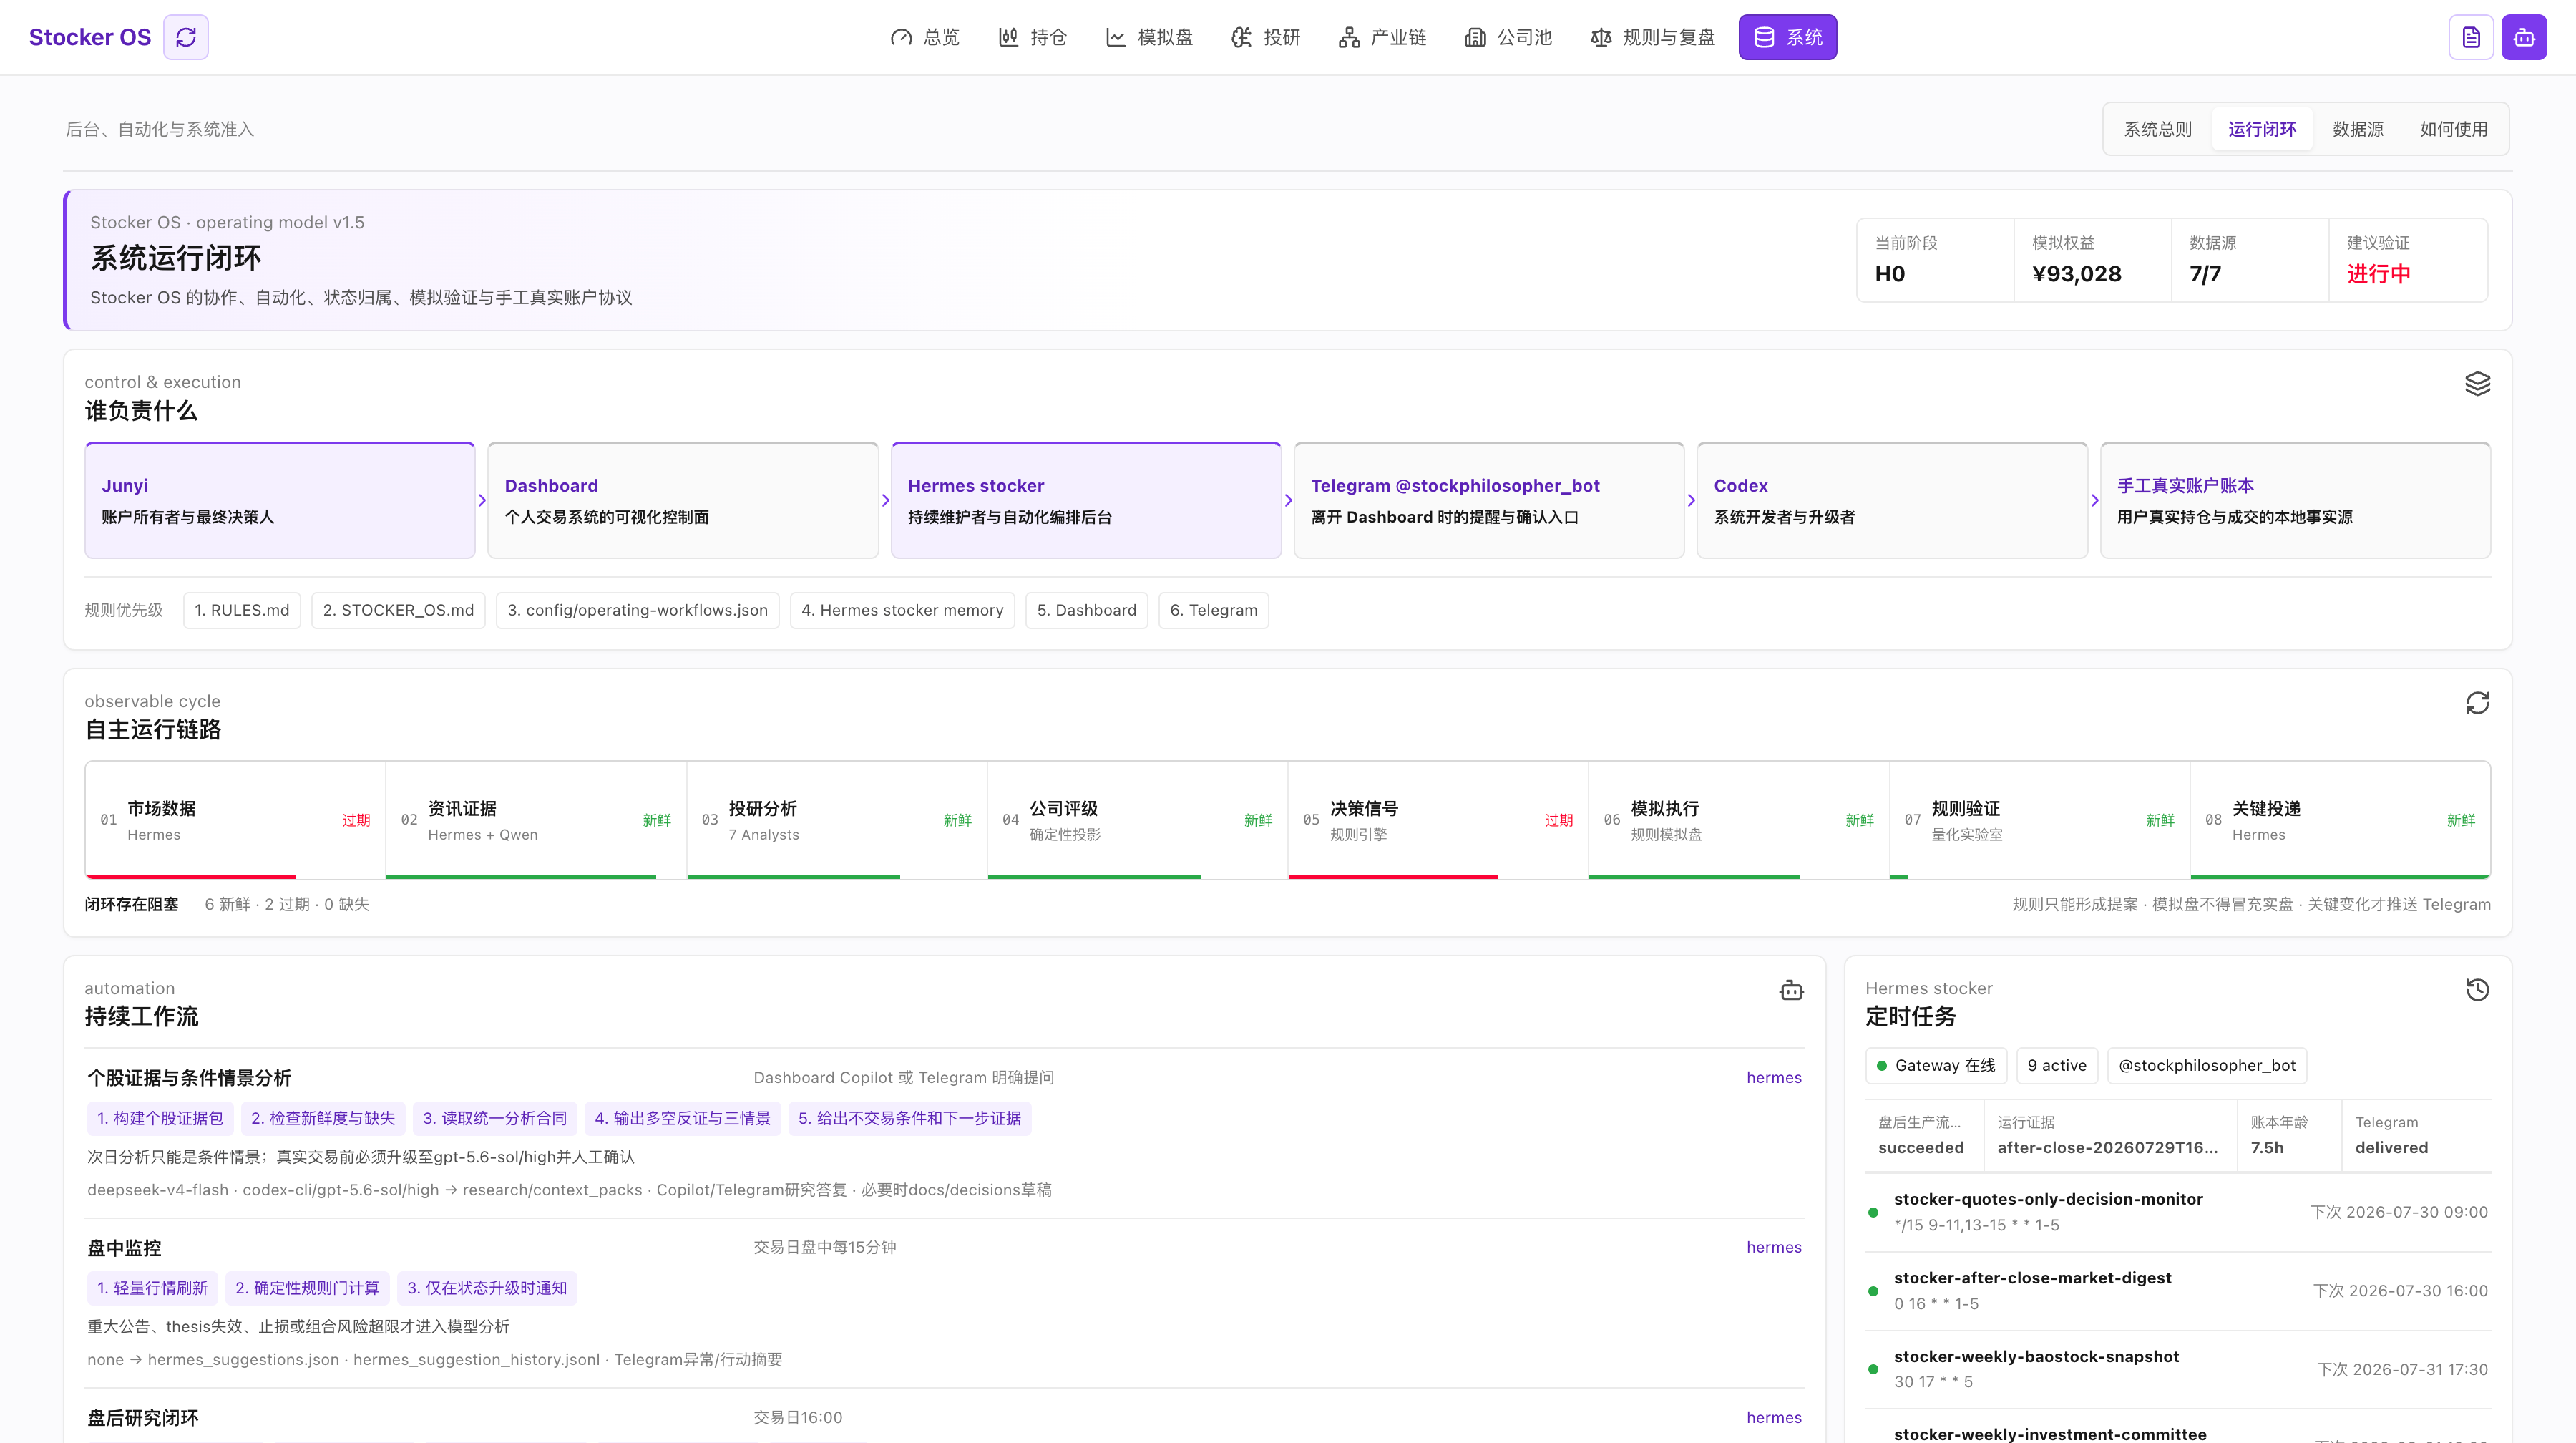Image resolution: width=2576 pixels, height=1443 pixels.
Task: Open the stocker-after-close-market-digest task row
Action: coord(2178,1291)
